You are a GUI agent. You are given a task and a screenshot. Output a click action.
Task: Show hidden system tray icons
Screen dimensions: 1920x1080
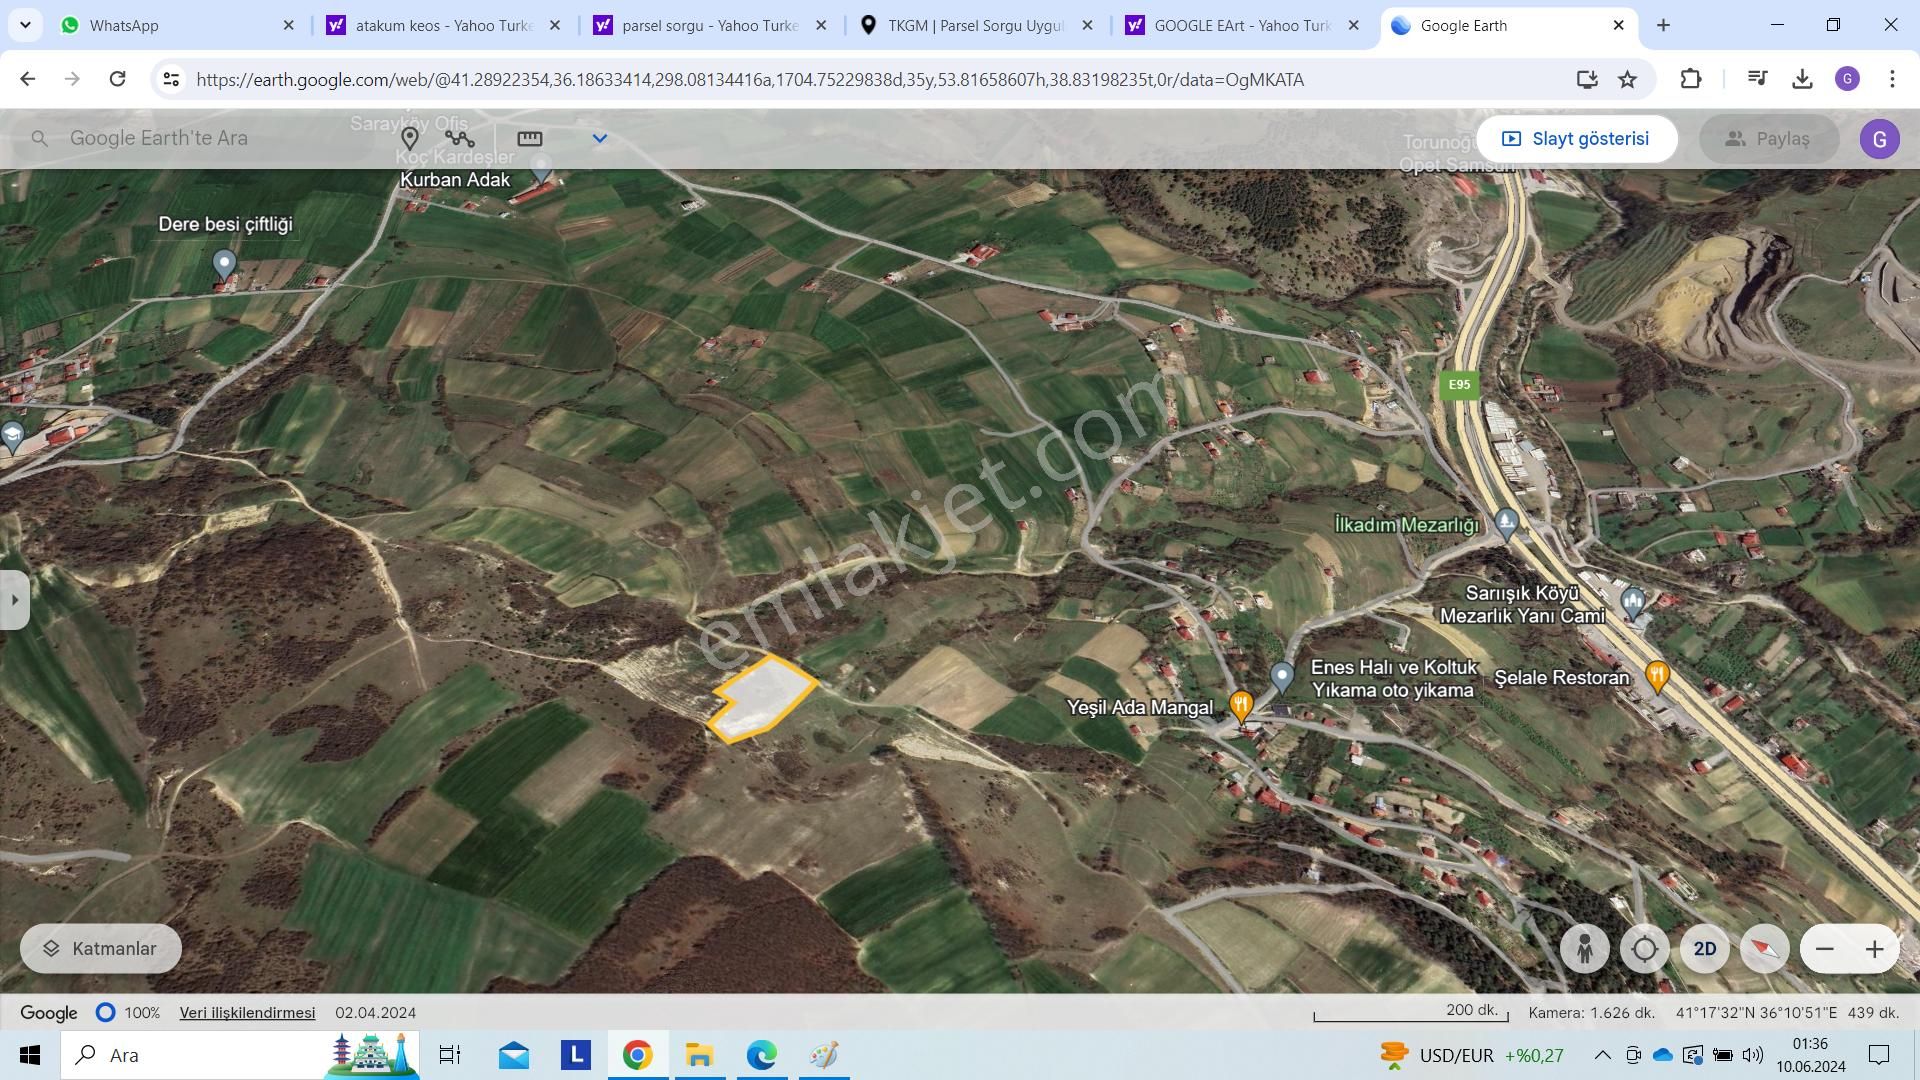[x=1601, y=1055]
